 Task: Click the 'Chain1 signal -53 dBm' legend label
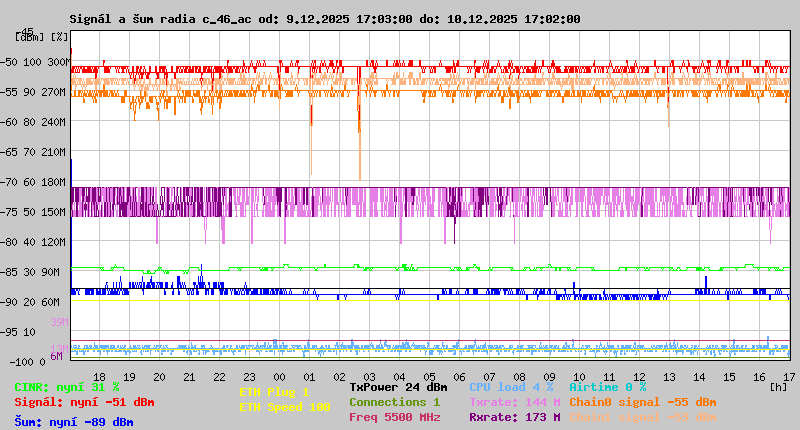[643, 417]
